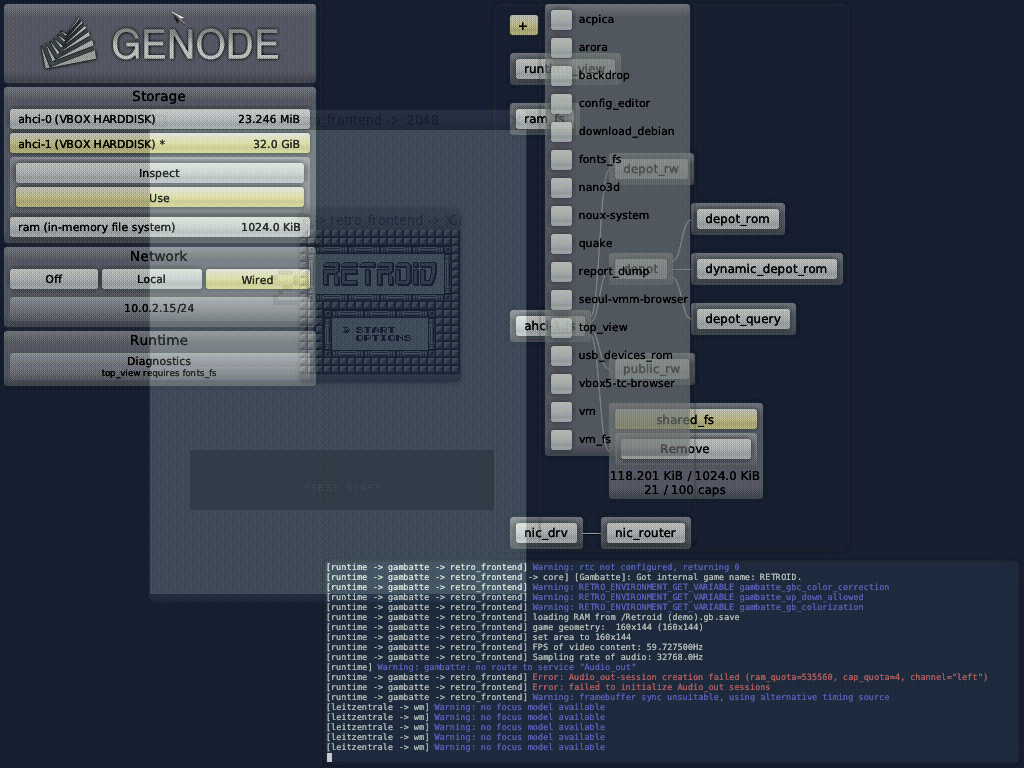This screenshot has height=768, width=1024.
Task: Click the 10.0.2.15/24 address field
Action: point(159,308)
